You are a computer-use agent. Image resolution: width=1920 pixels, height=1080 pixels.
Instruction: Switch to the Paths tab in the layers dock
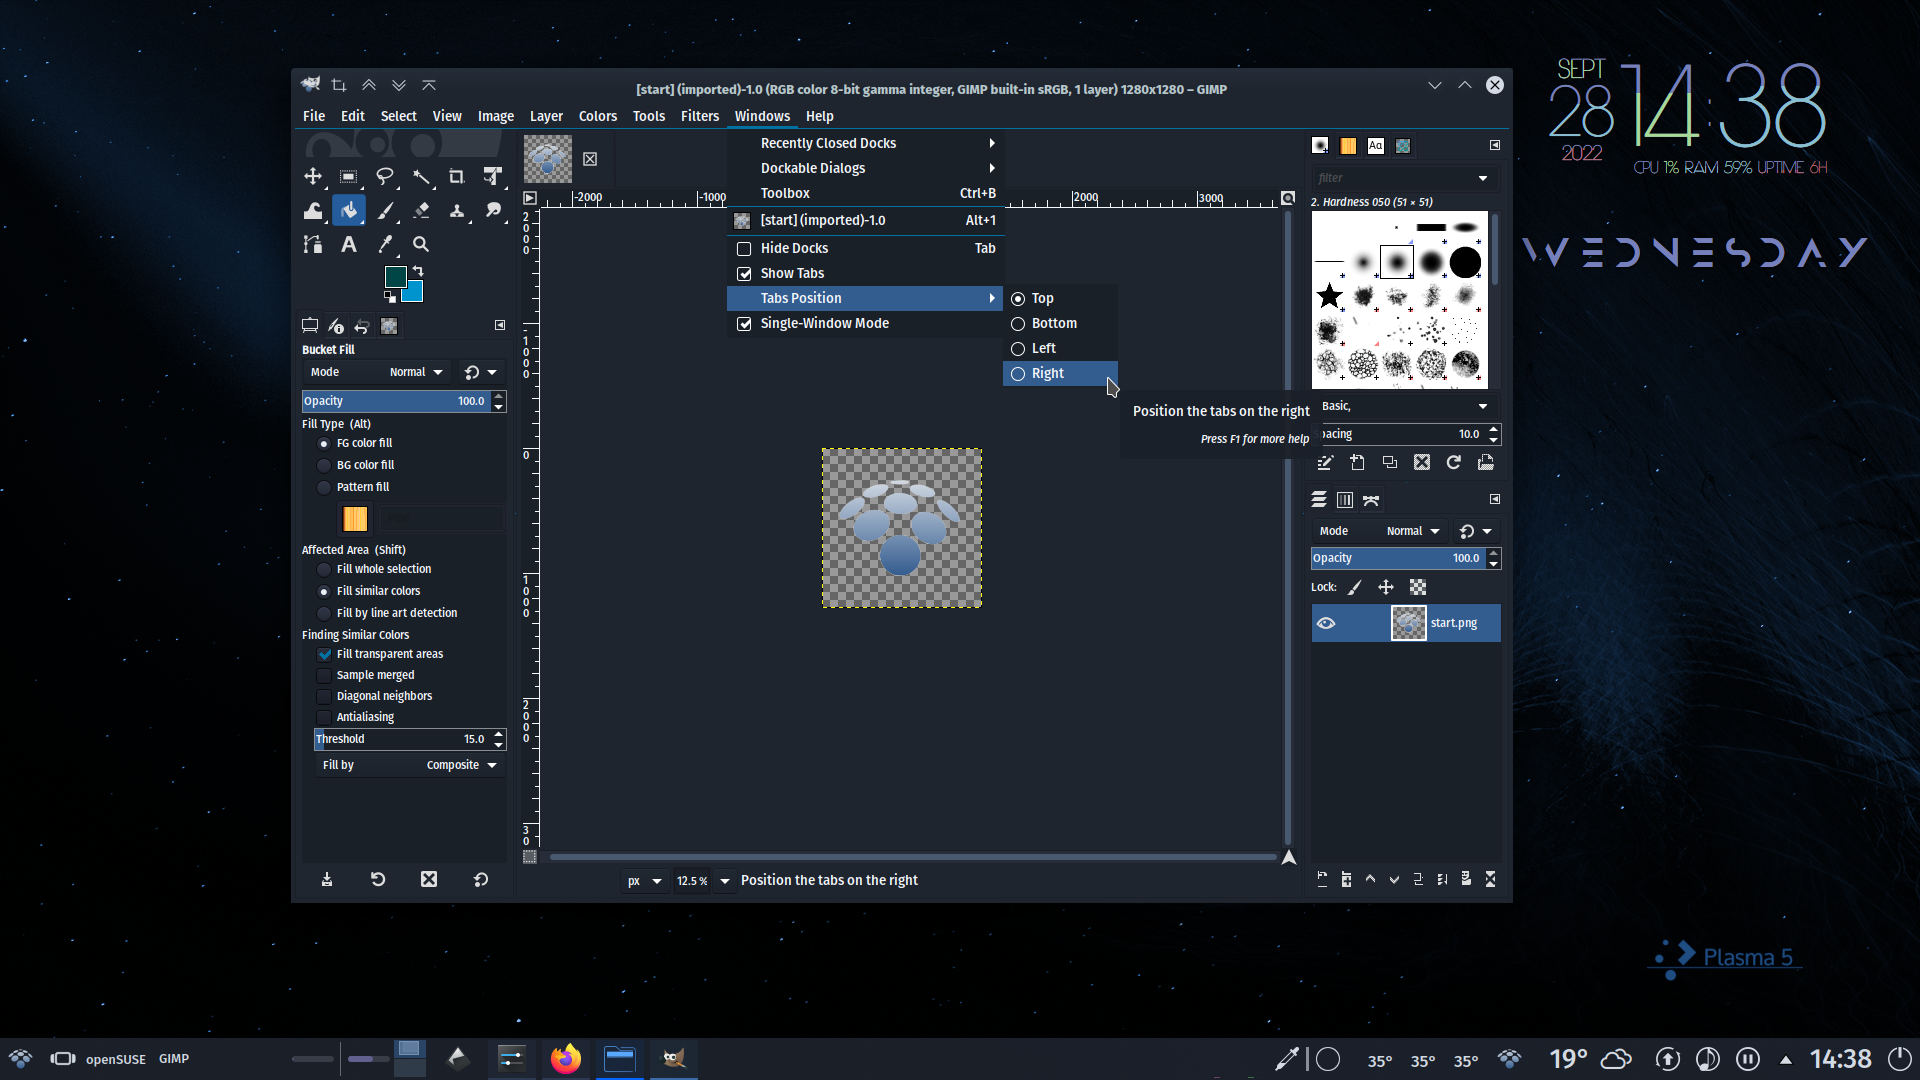pyautogui.click(x=1371, y=500)
